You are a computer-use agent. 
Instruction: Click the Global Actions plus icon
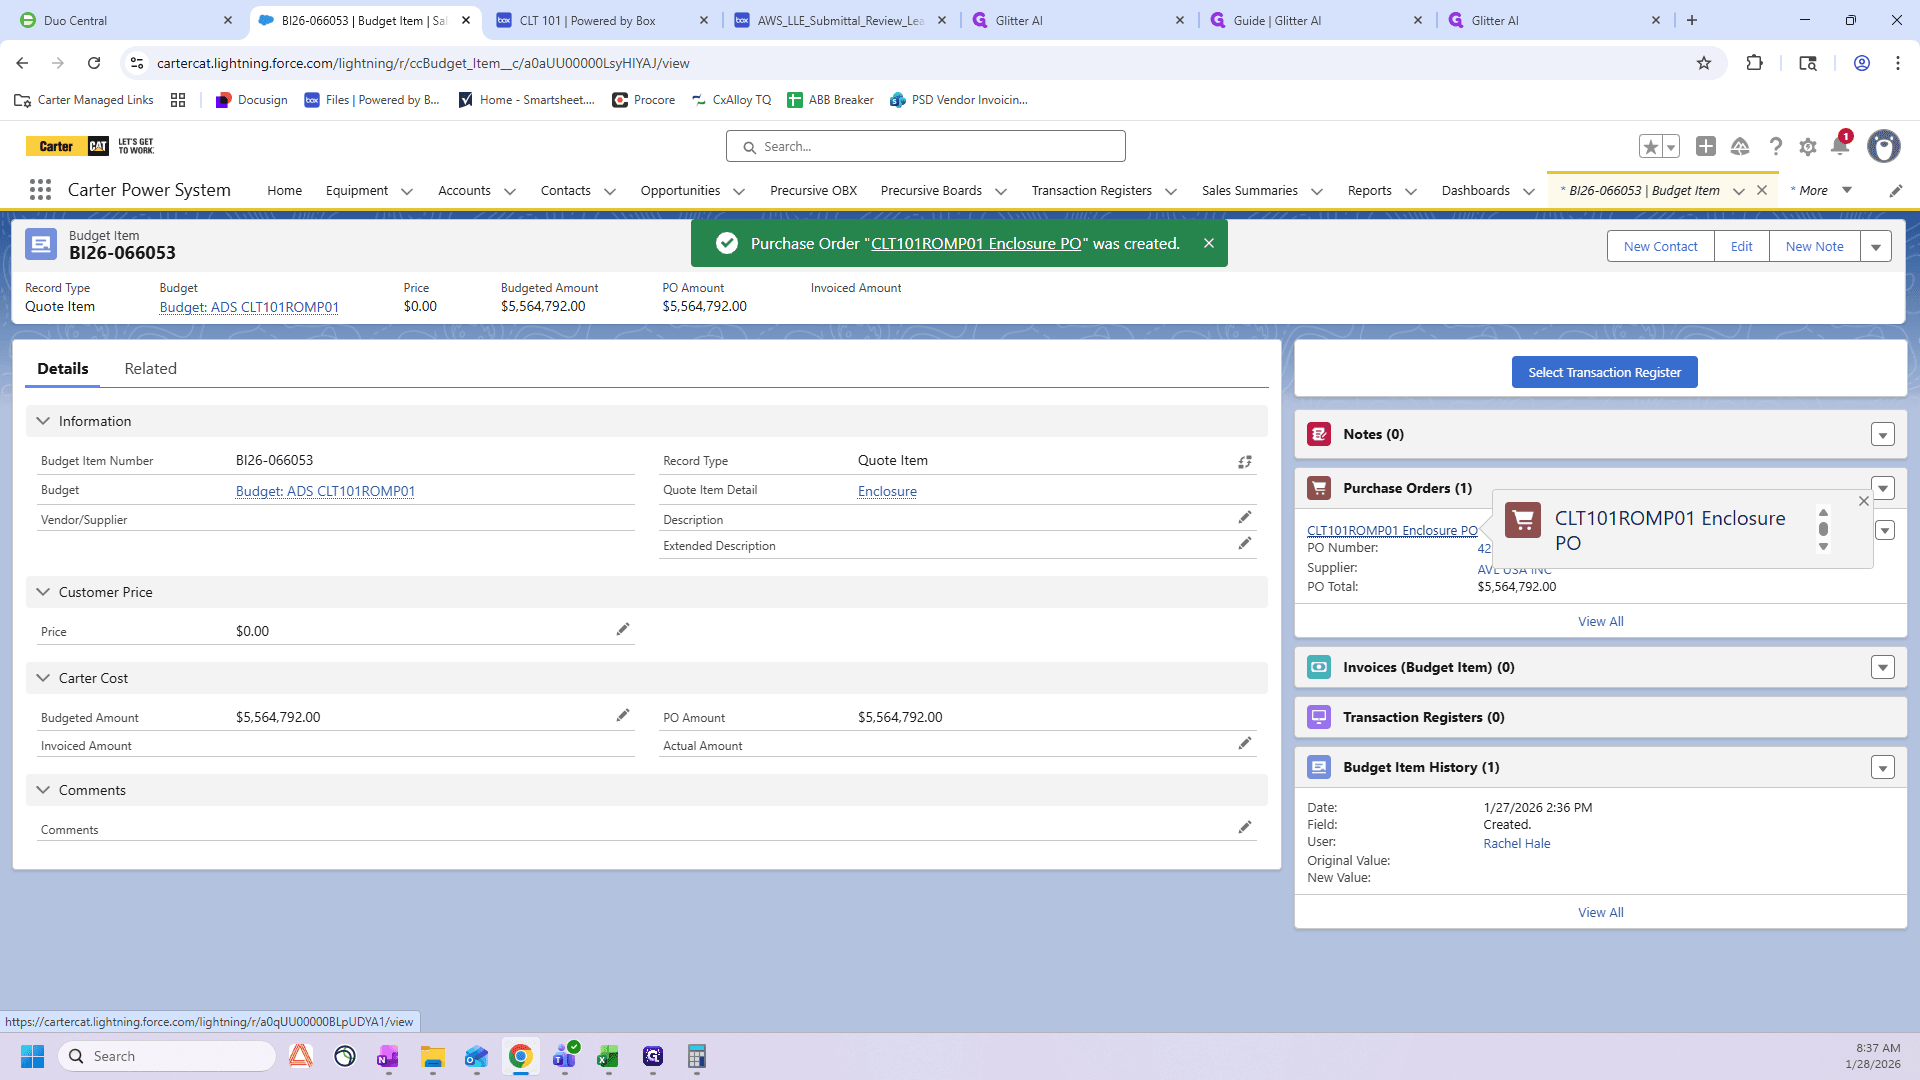click(1706, 147)
